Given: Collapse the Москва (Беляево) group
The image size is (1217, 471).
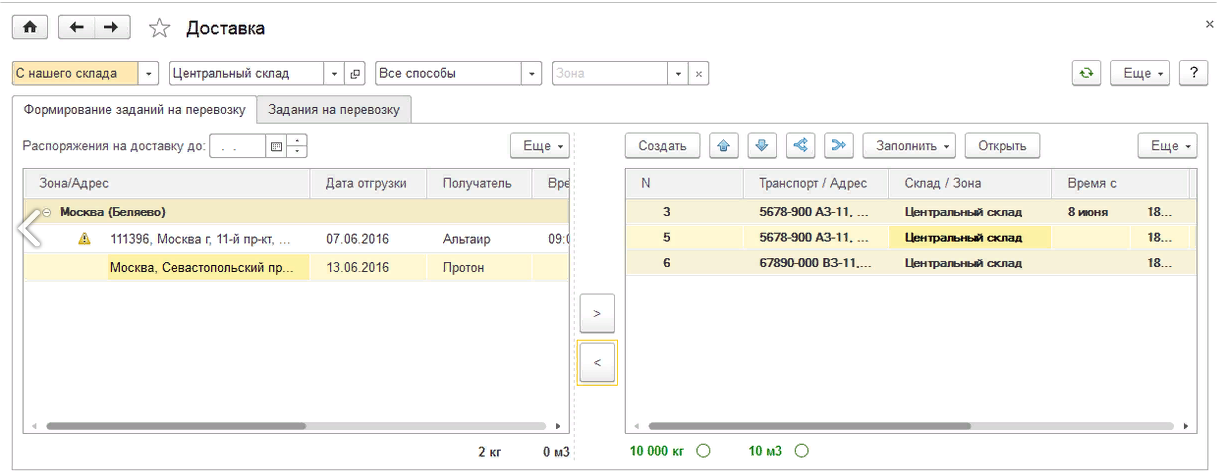Looking at the screenshot, I should [x=46, y=212].
